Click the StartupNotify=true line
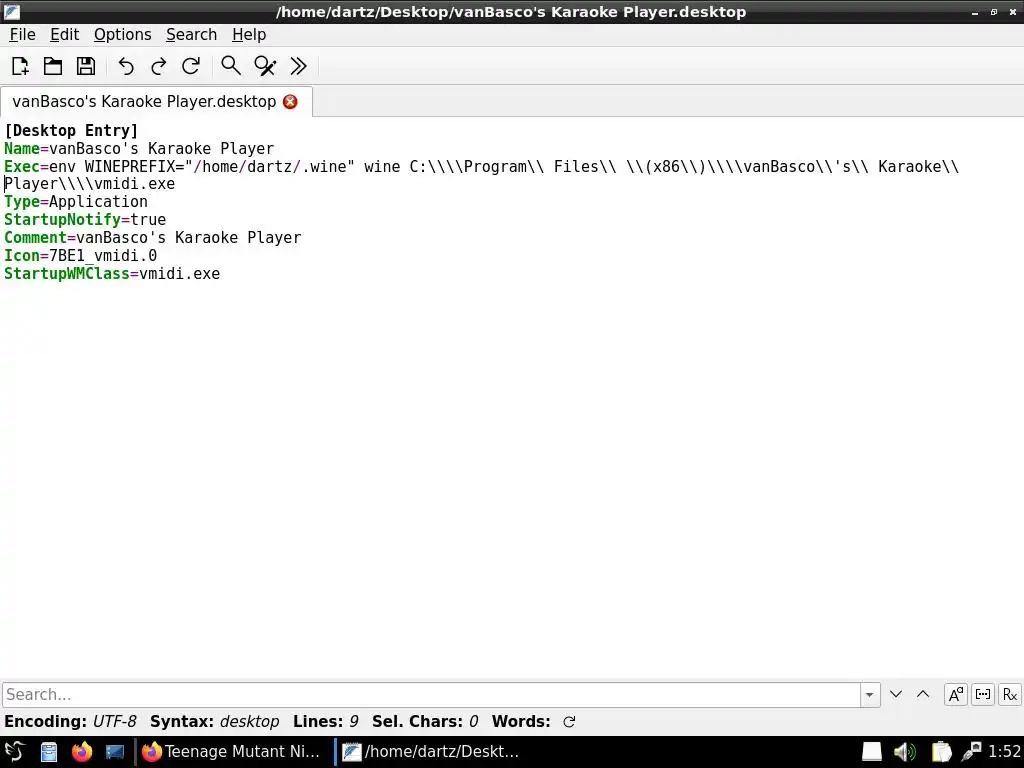1024x768 pixels. click(85, 219)
